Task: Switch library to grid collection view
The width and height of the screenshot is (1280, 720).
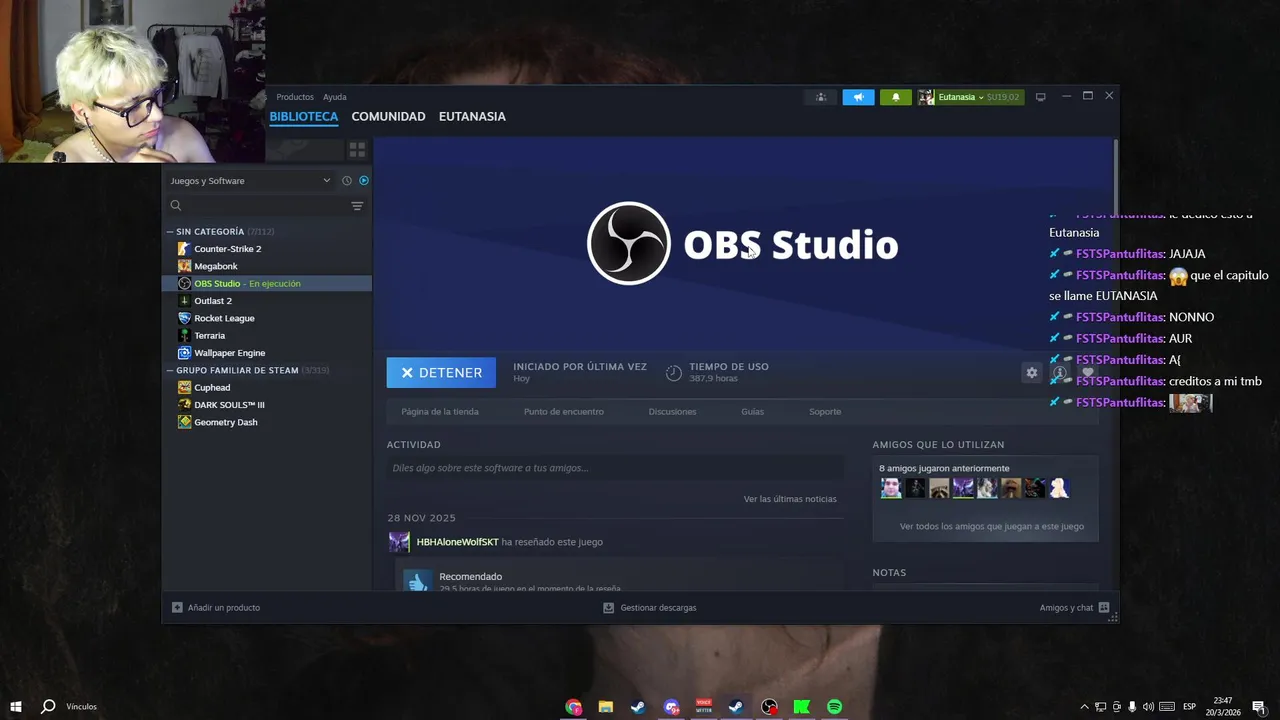Action: (357, 150)
